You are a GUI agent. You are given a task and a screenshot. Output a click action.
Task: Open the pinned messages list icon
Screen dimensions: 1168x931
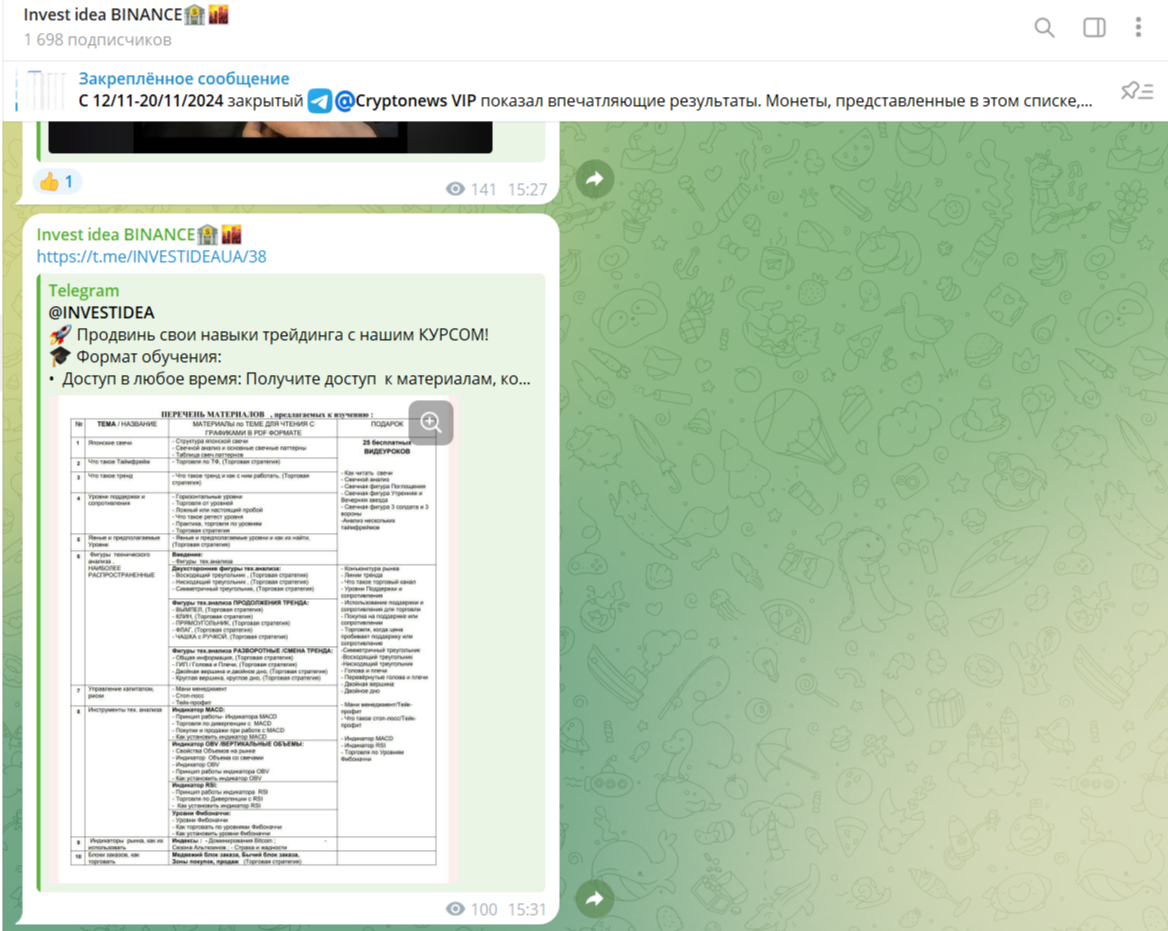pyautogui.click(x=1137, y=91)
